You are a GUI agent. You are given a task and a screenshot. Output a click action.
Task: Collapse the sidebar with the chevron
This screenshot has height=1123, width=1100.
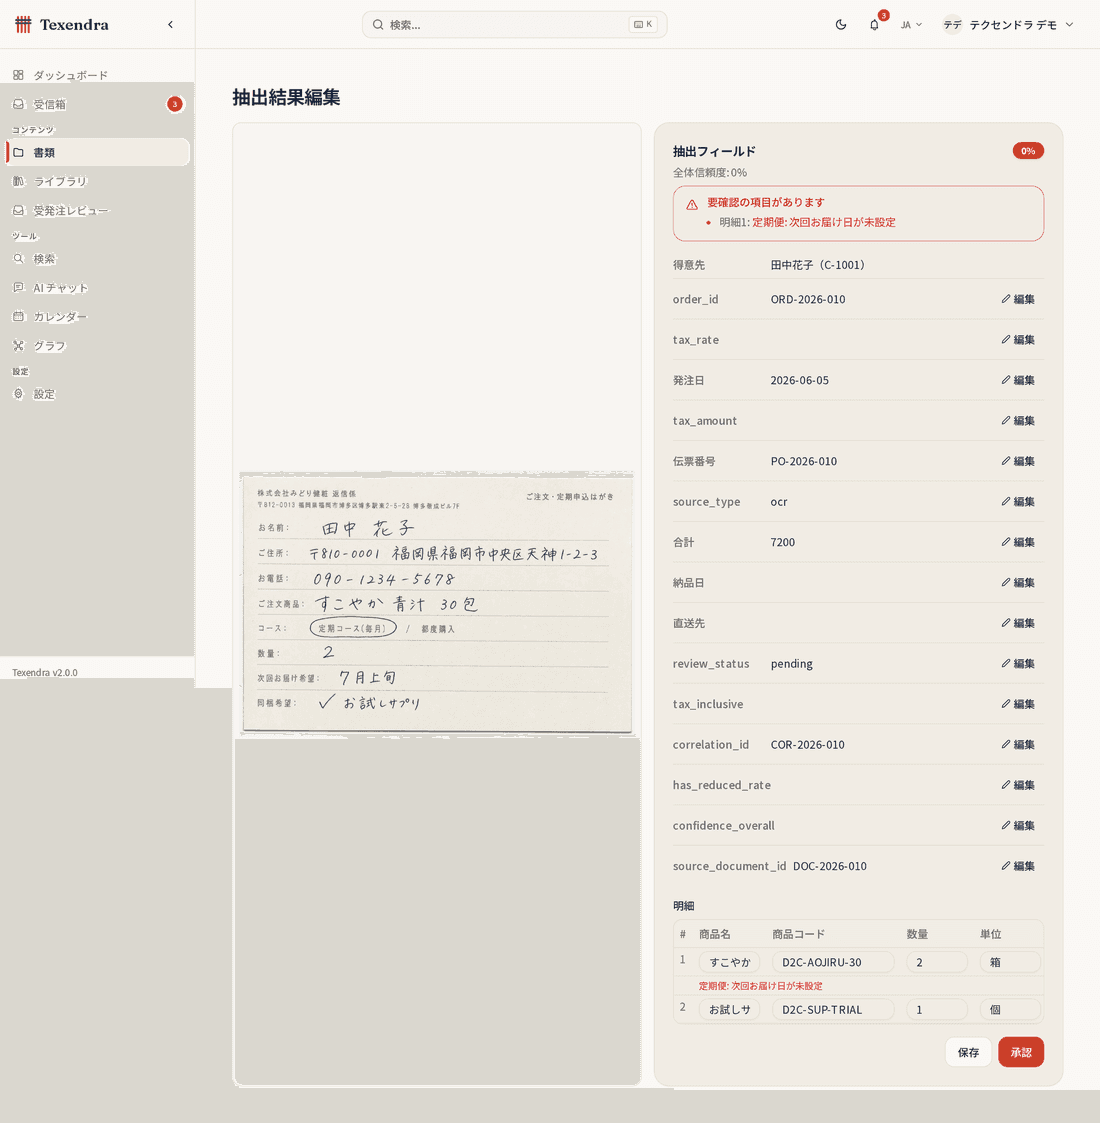170,24
